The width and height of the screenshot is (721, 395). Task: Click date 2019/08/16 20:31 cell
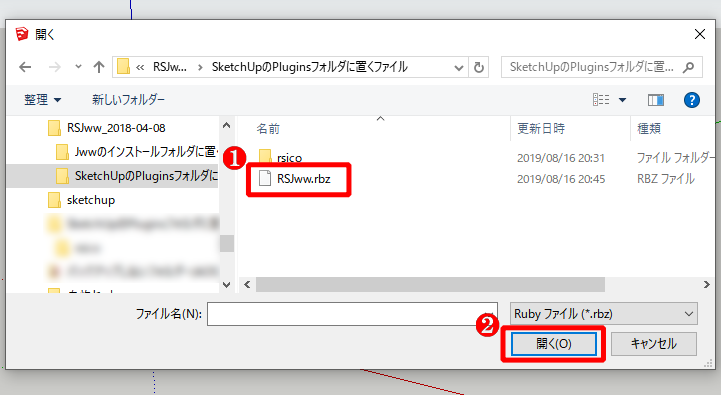tap(561, 158)
